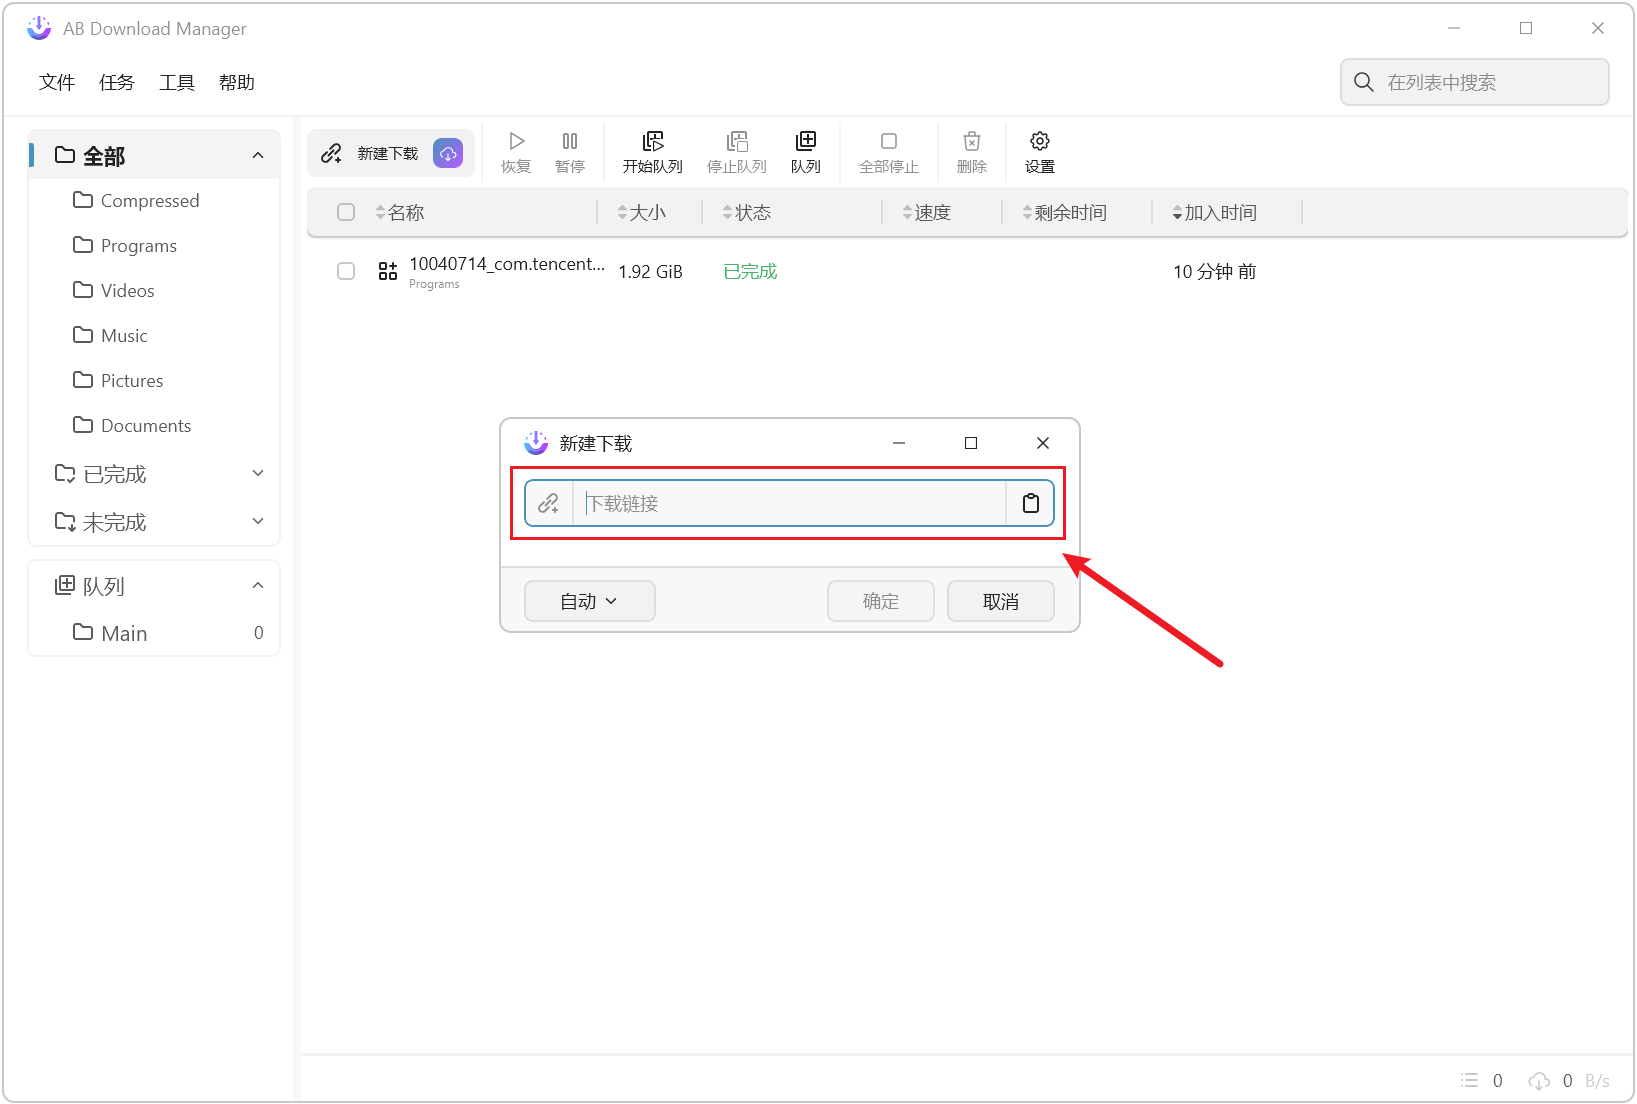Click the 暂停 pause icon

click(x=570, y=141)
